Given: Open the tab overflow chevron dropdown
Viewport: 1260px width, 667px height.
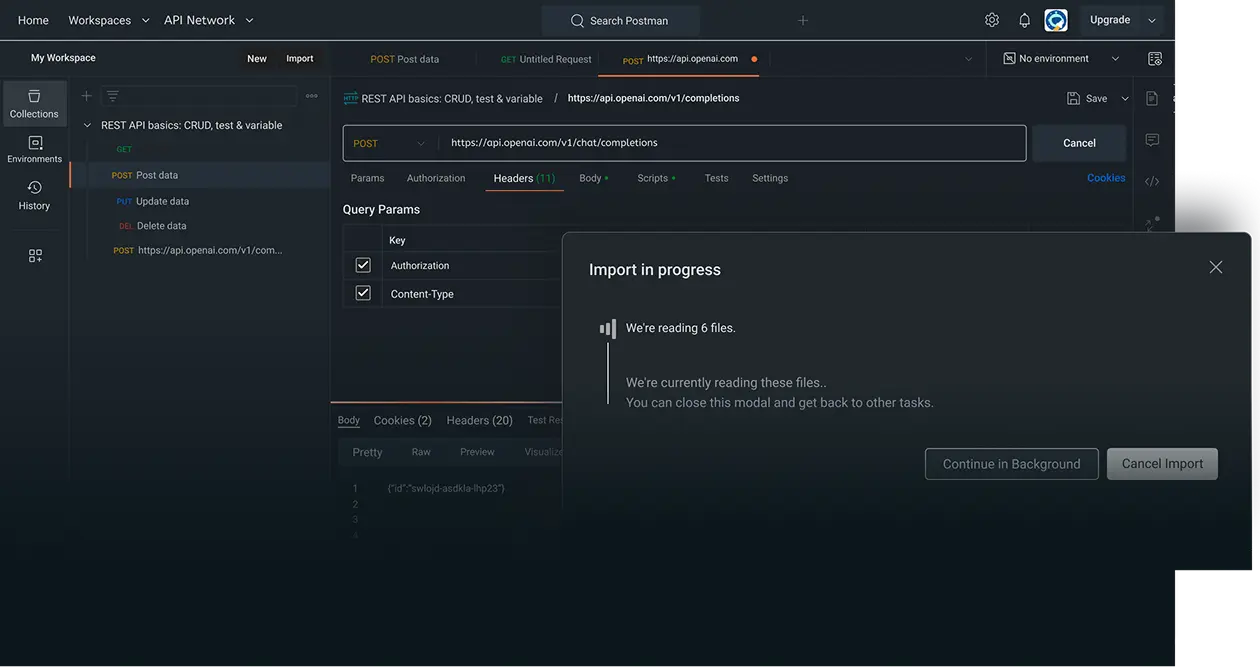Looking at the screenshot, I should (968, 59).
